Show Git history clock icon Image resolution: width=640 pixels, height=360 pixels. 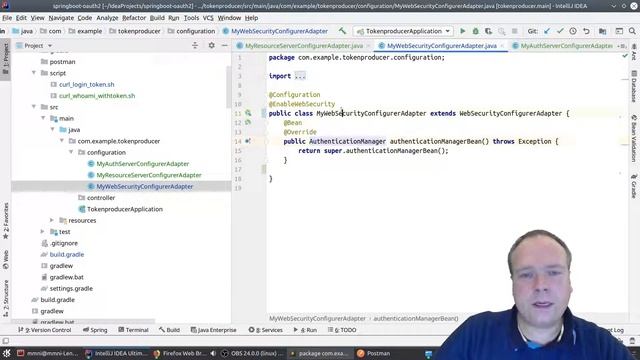point(573,31)
